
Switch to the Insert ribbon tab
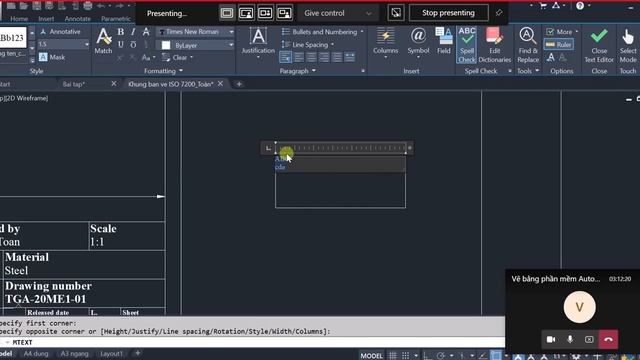coord(46,19)
